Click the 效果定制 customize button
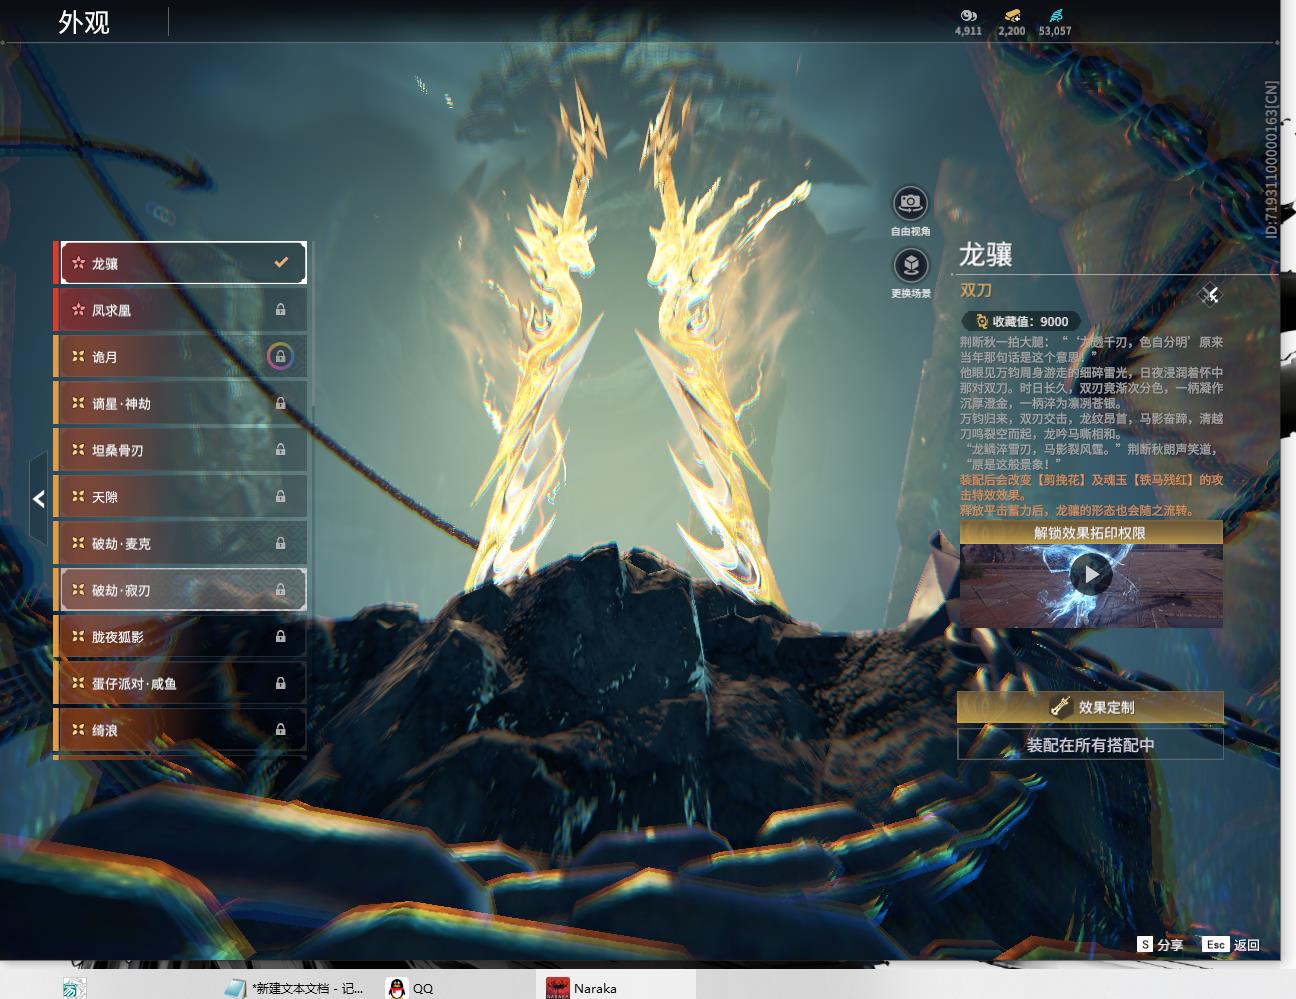The width and height of the screenshot is (1296, 999). pyautogui.click(x=1090, y=707)
